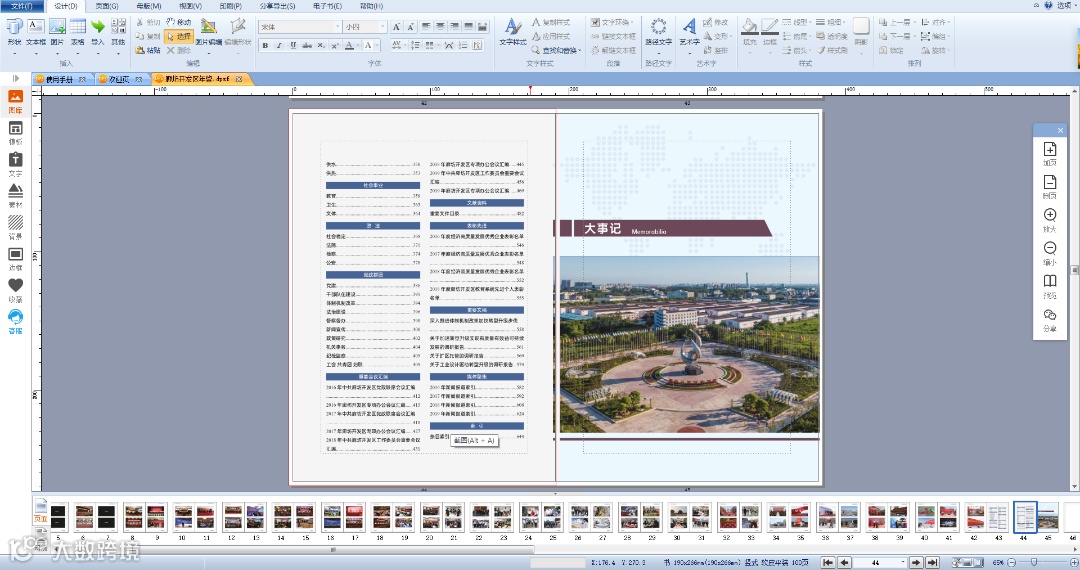
Task: Open 图库 image library in left sidebar
Action: click(x=15, y=102)
